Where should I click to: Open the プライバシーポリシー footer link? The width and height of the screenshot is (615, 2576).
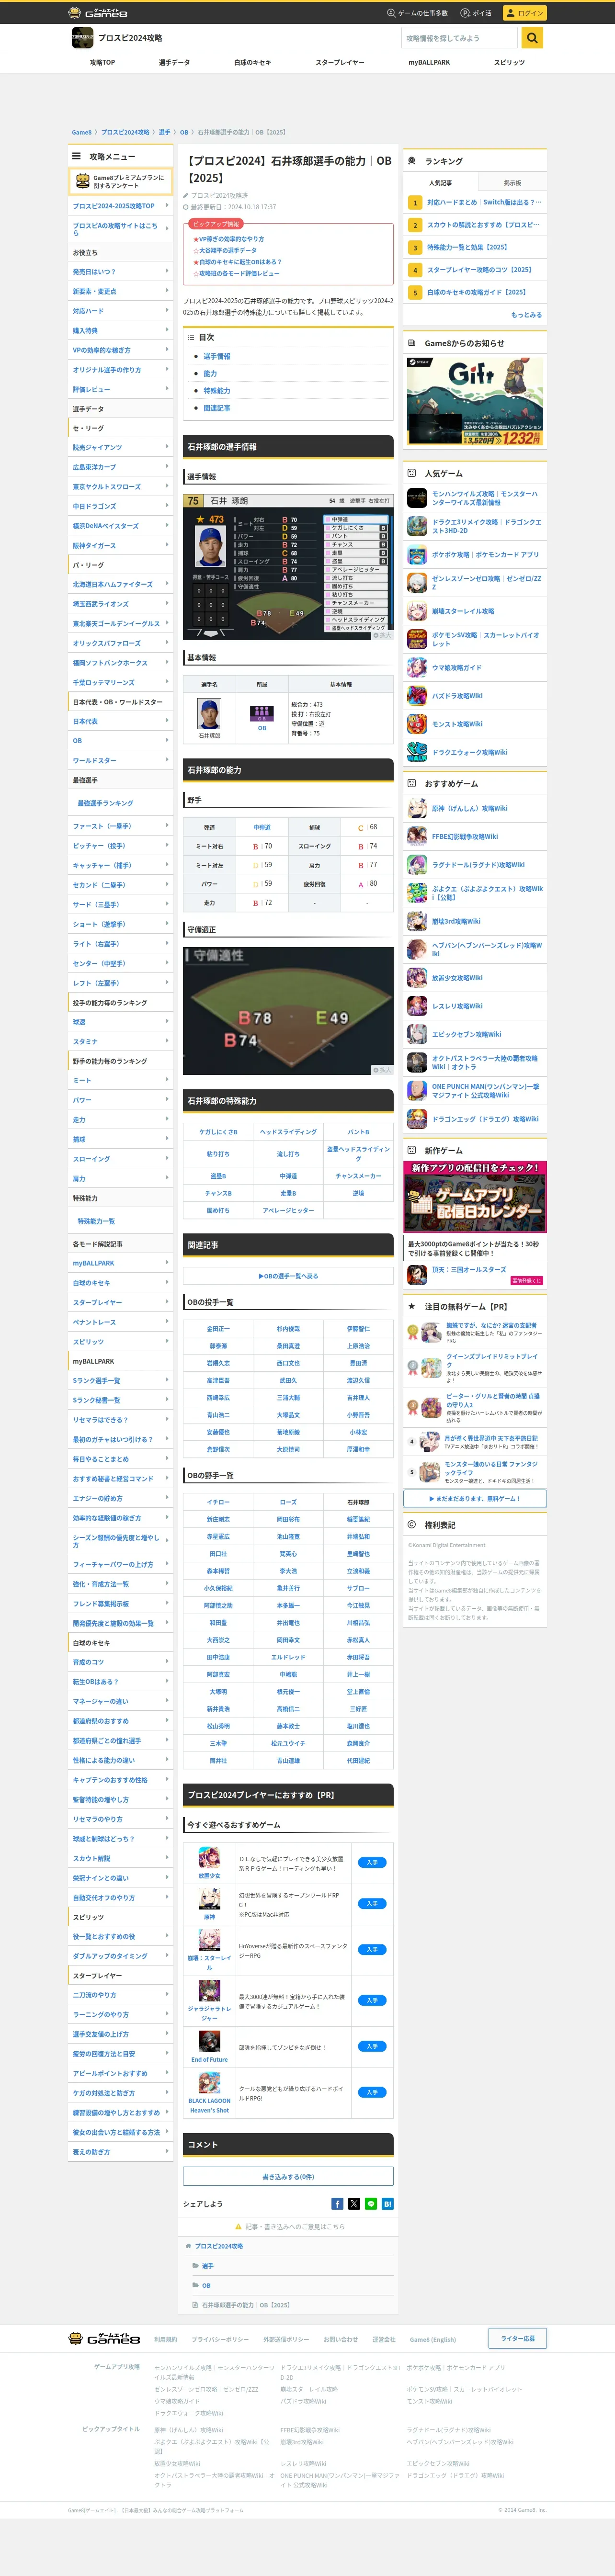(x=220, y=2340)
